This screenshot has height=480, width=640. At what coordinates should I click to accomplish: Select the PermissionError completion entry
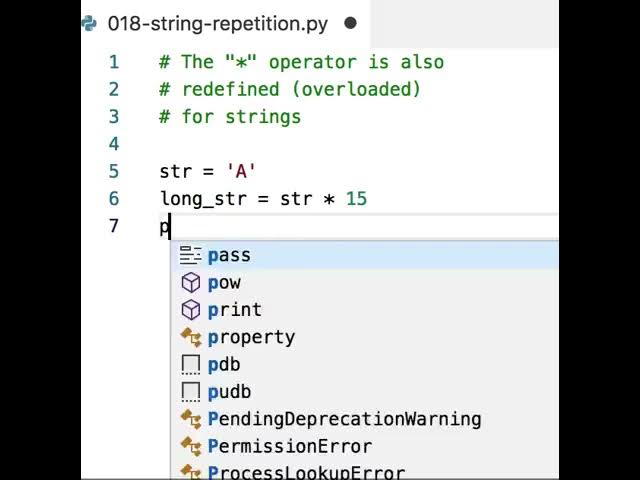pos(364,447)
